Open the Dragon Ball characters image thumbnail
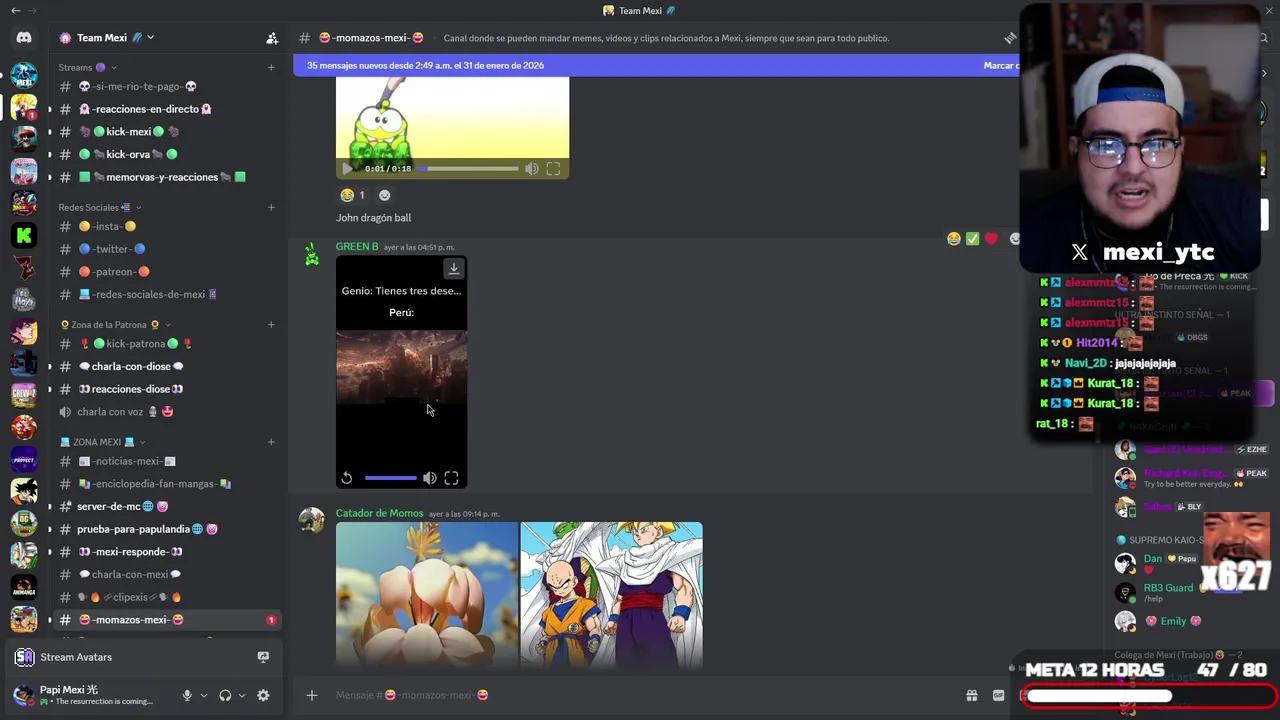This screenshot has height=720, width=1280. coord(612,595)
